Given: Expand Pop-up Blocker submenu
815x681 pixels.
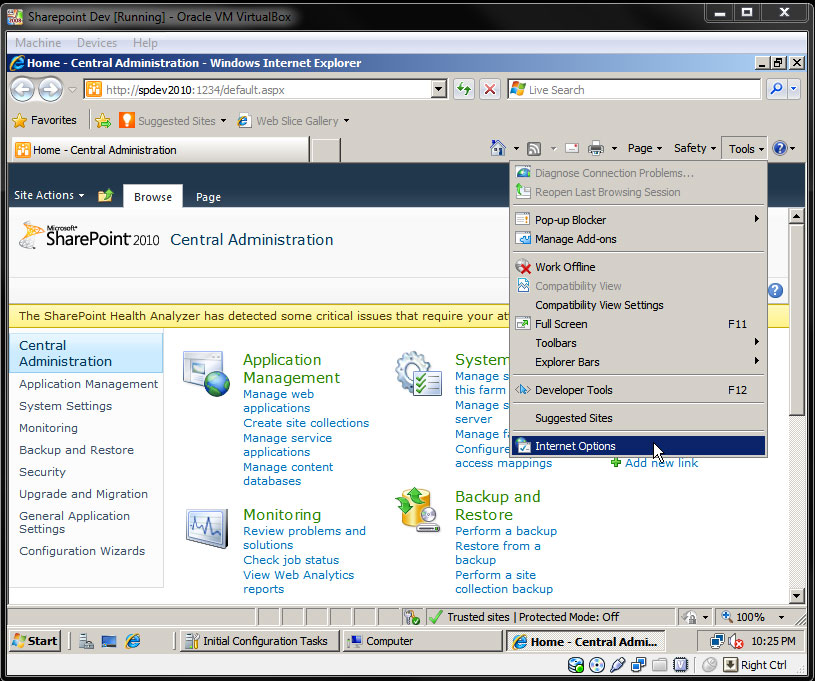Looking at the screenshot, I should point(638,220).
